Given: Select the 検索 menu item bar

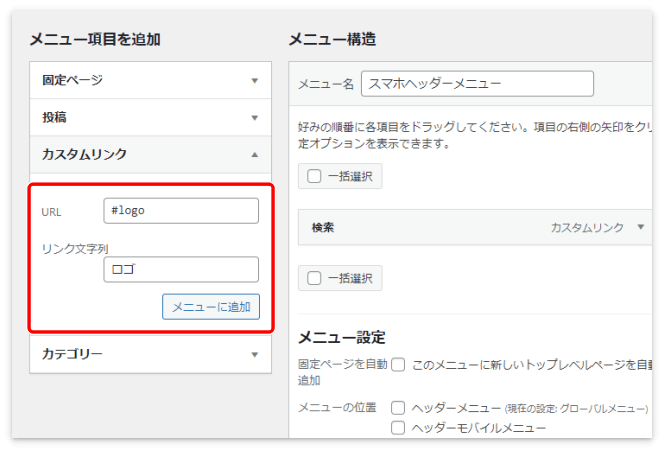Looking at the screenshot, I should [x=475, y=227].
